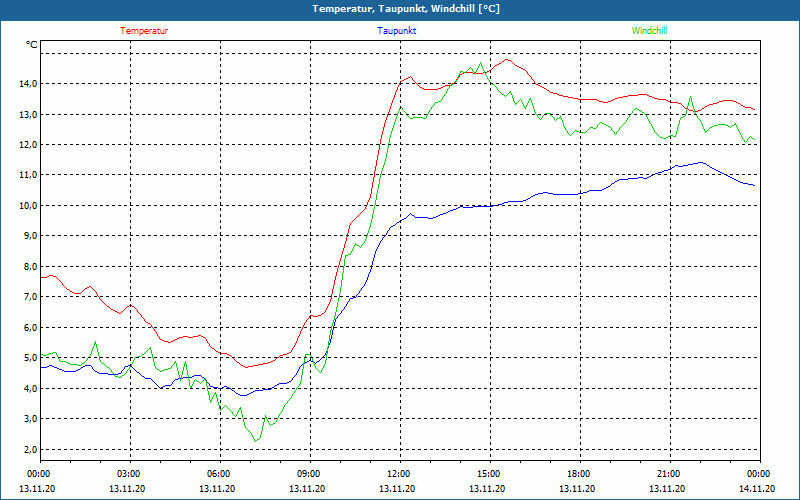Click the 18:00 time label on the x-axis
800x500 pixels.
point(580,473)
